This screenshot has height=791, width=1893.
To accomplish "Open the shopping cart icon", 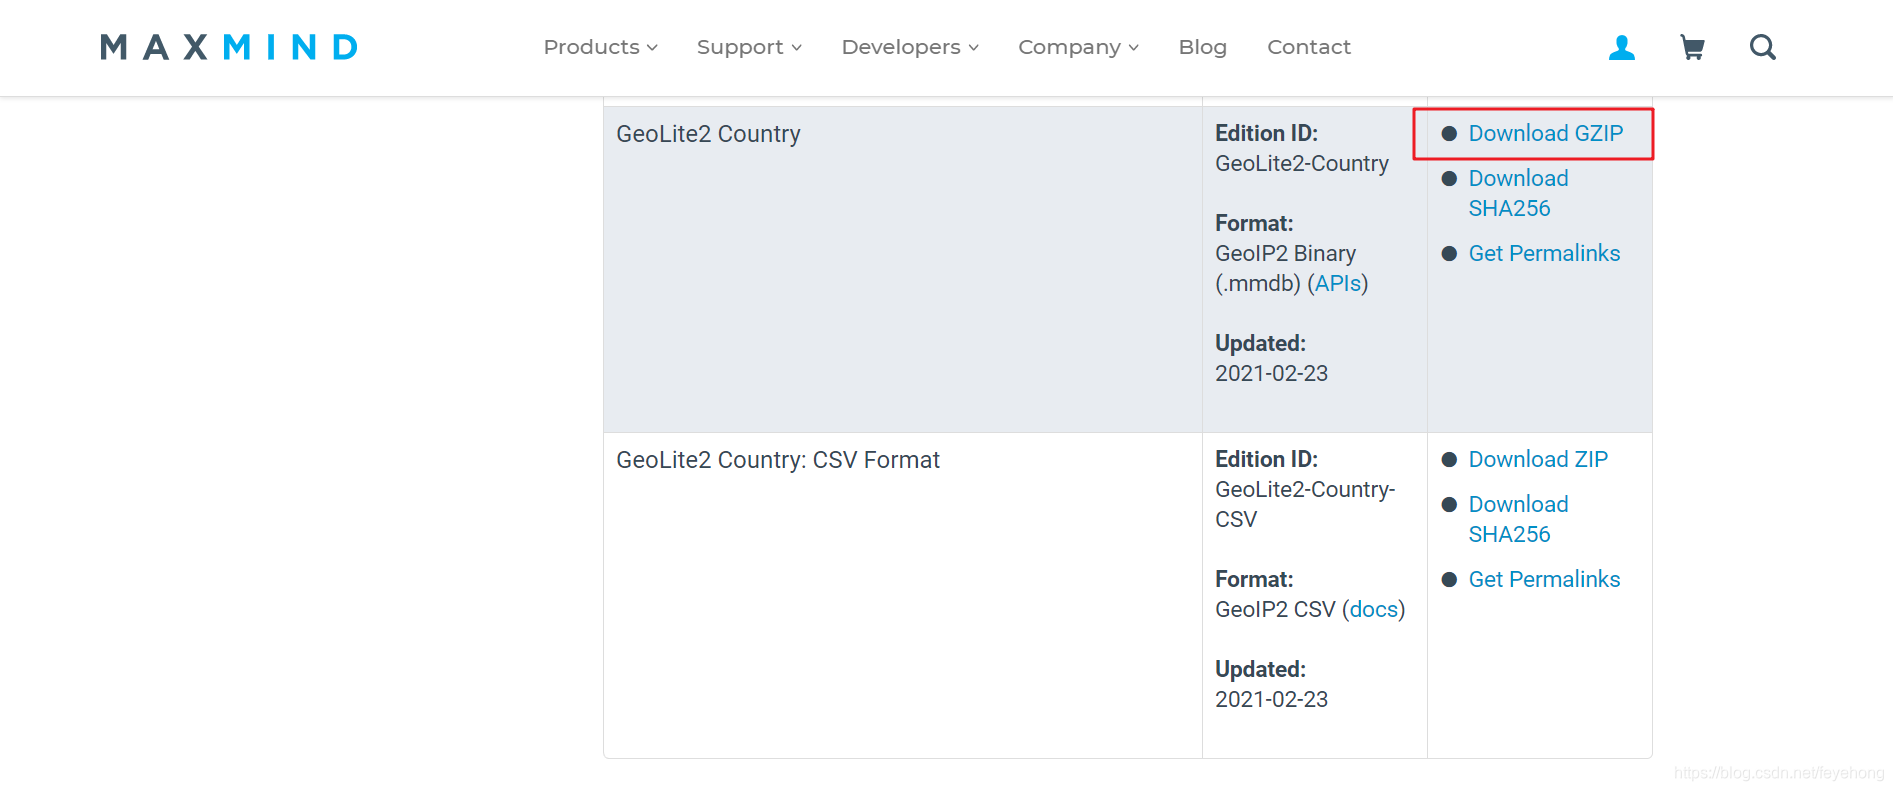I will click(x=1692, y=47).
